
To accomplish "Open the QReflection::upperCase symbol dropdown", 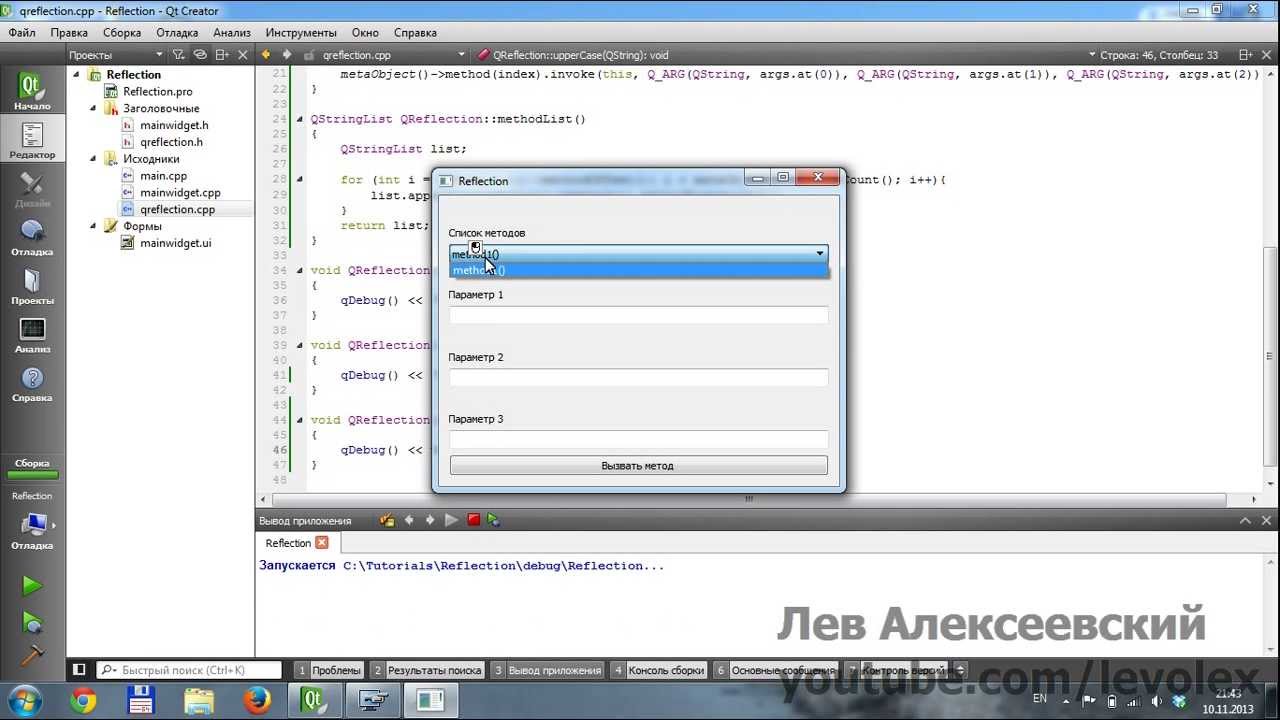I will tap(785, 55).
